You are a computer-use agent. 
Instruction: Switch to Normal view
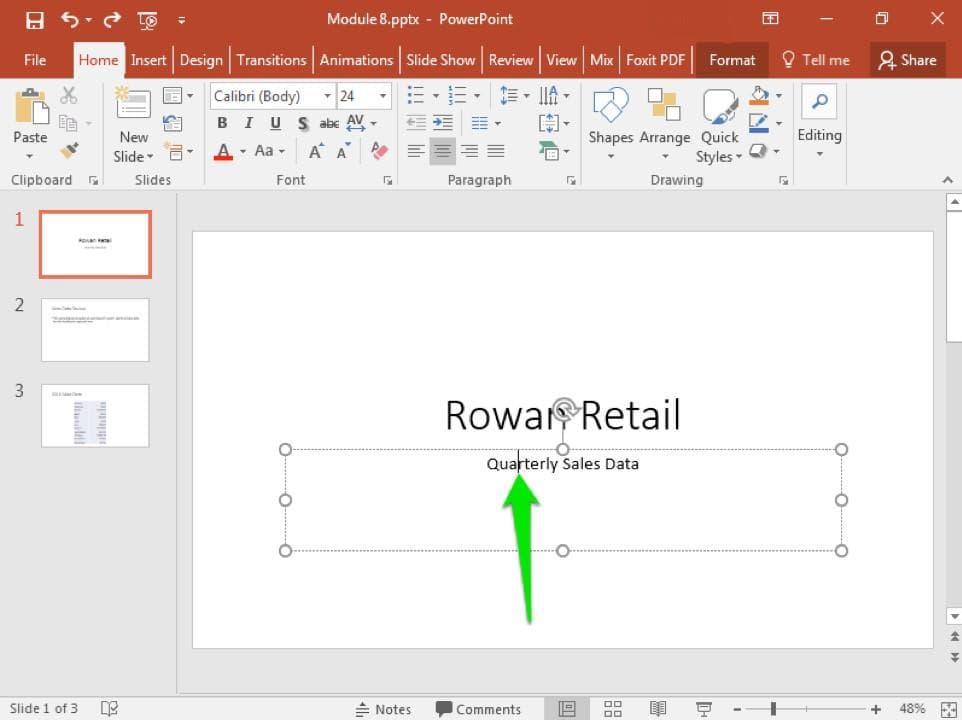567,709
